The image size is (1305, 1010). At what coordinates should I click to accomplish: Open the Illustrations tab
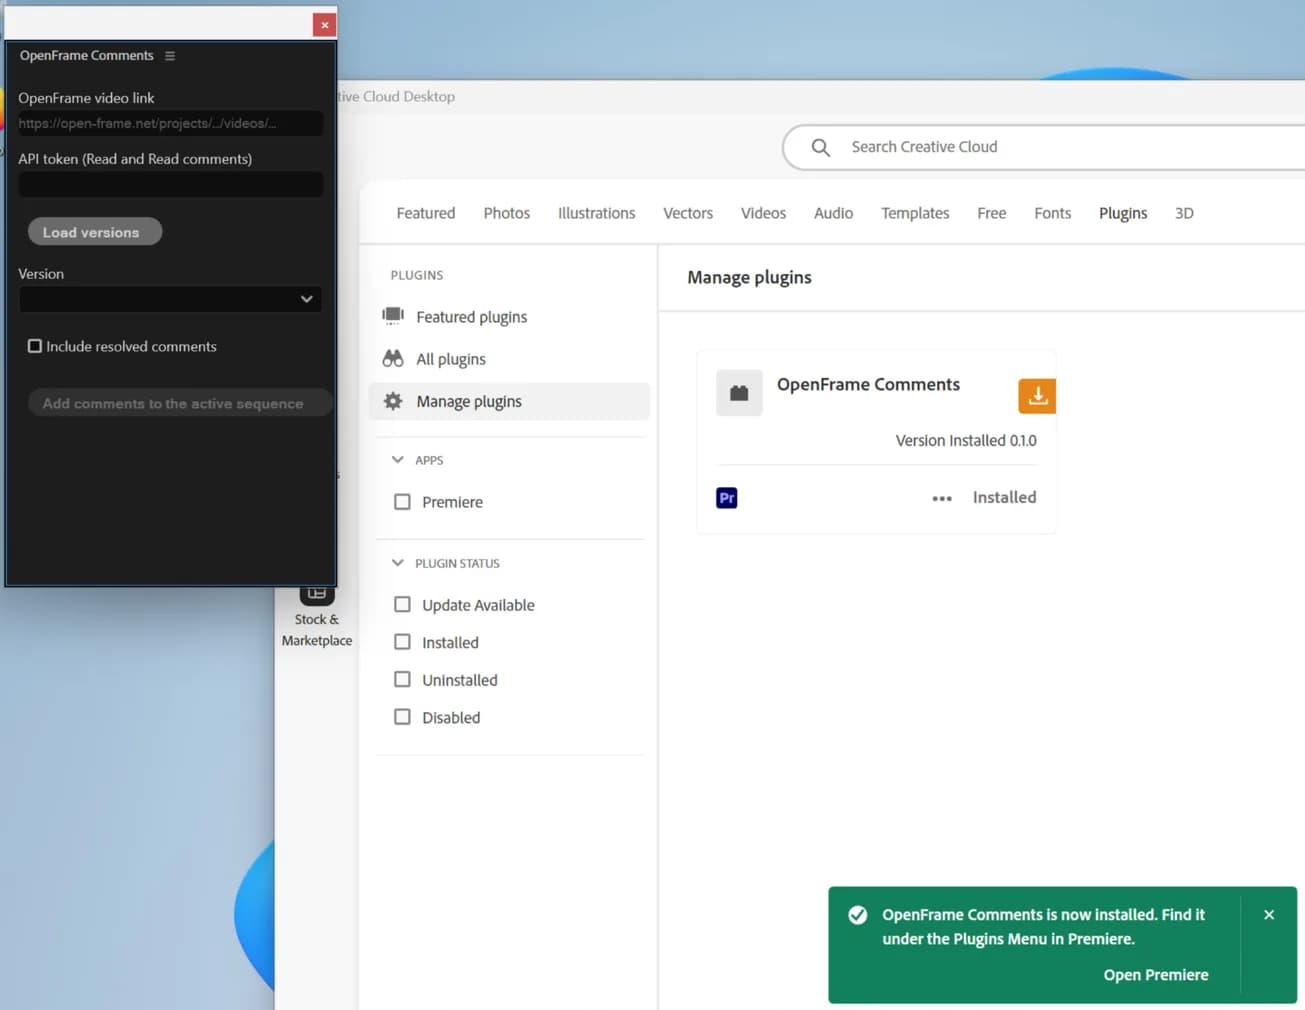[597, 213]
